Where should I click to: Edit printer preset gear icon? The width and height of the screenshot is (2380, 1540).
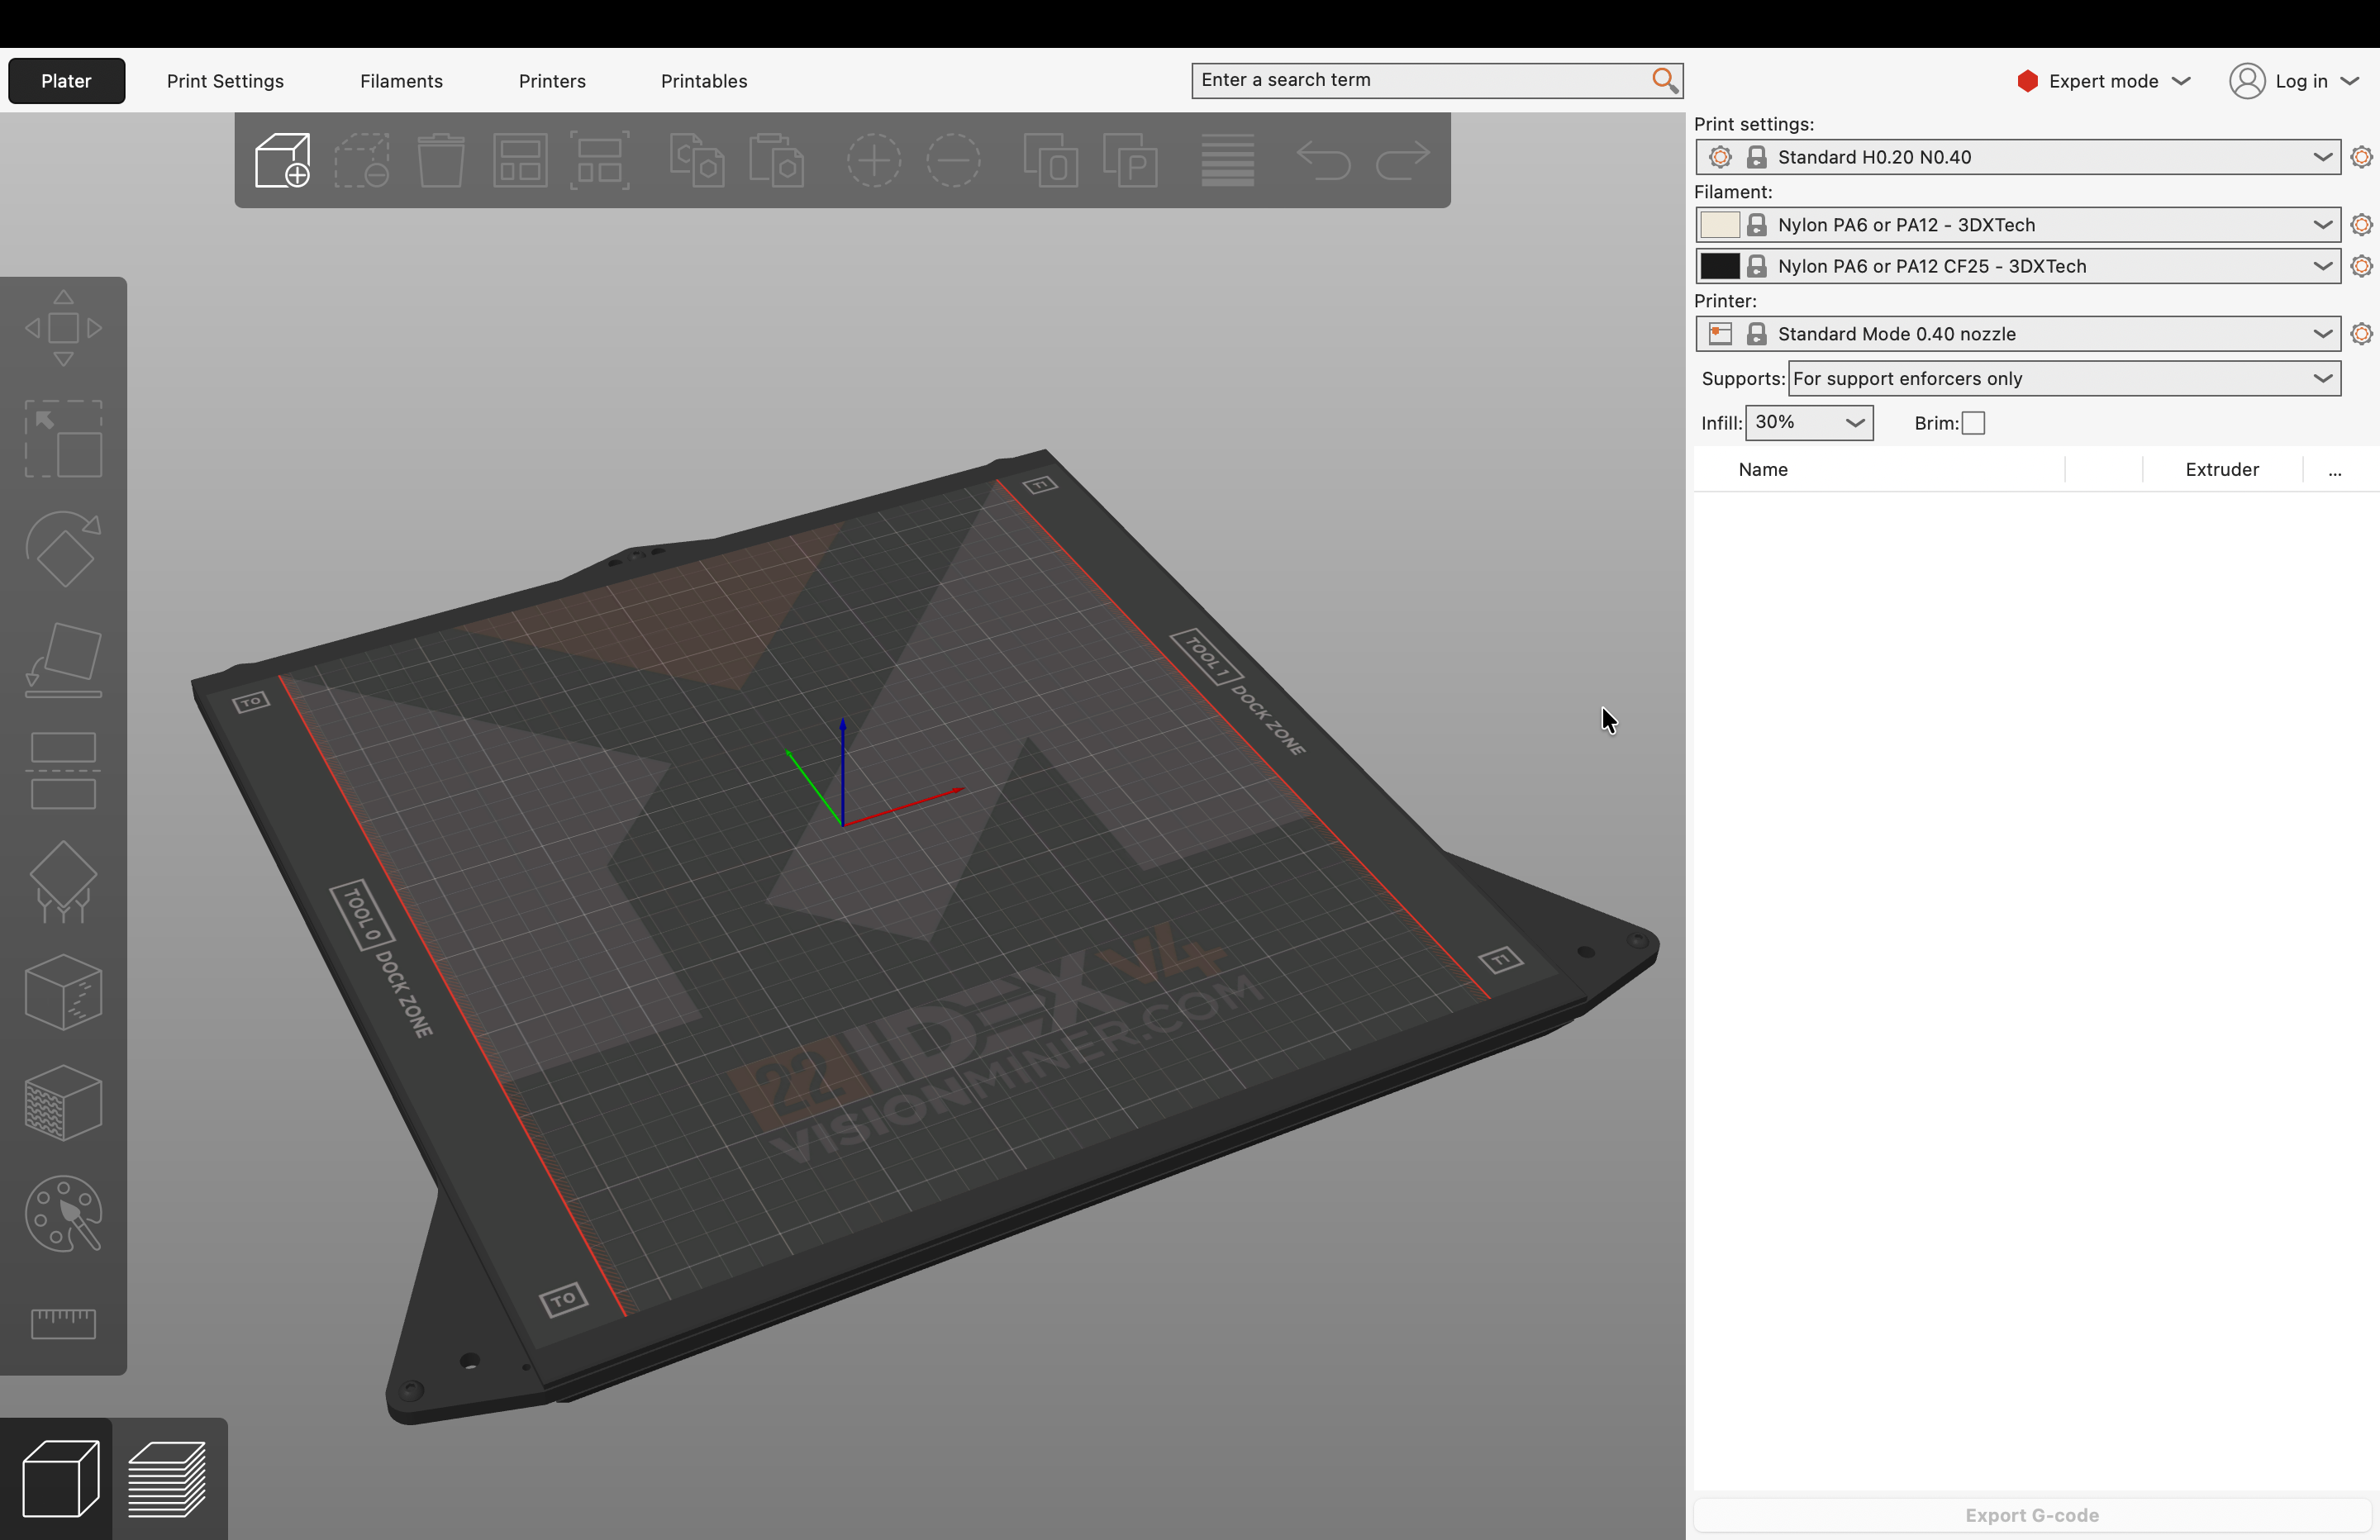click(x=2361, y=334)
